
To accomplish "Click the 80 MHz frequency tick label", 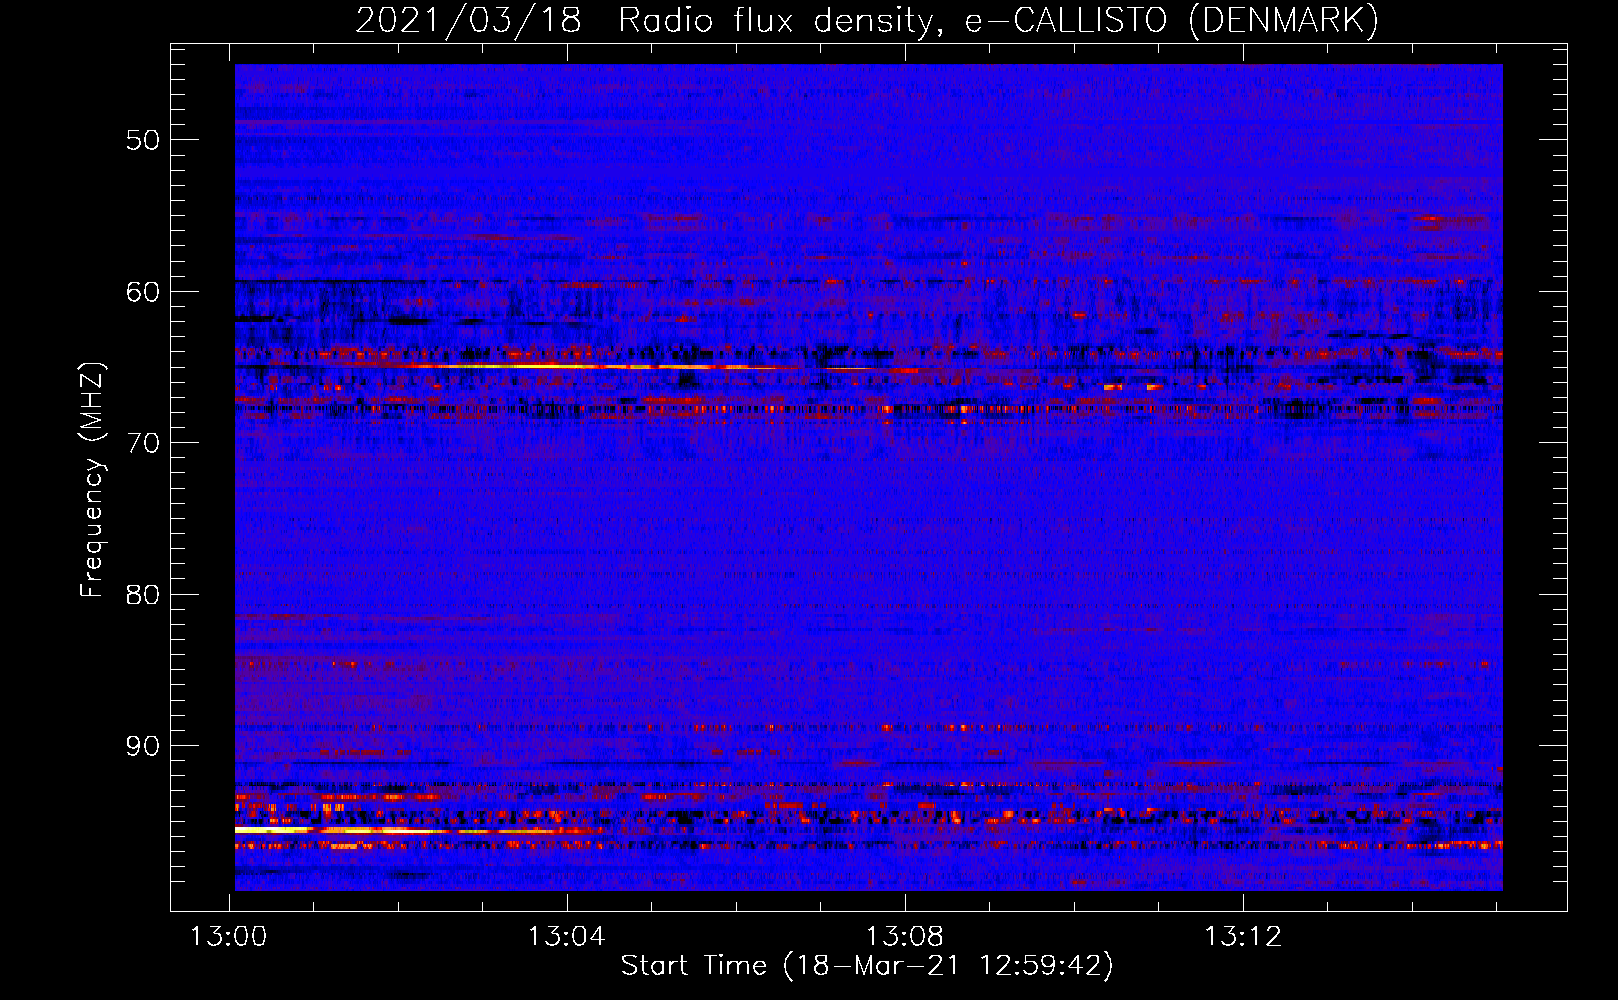I will click(143, 595).
